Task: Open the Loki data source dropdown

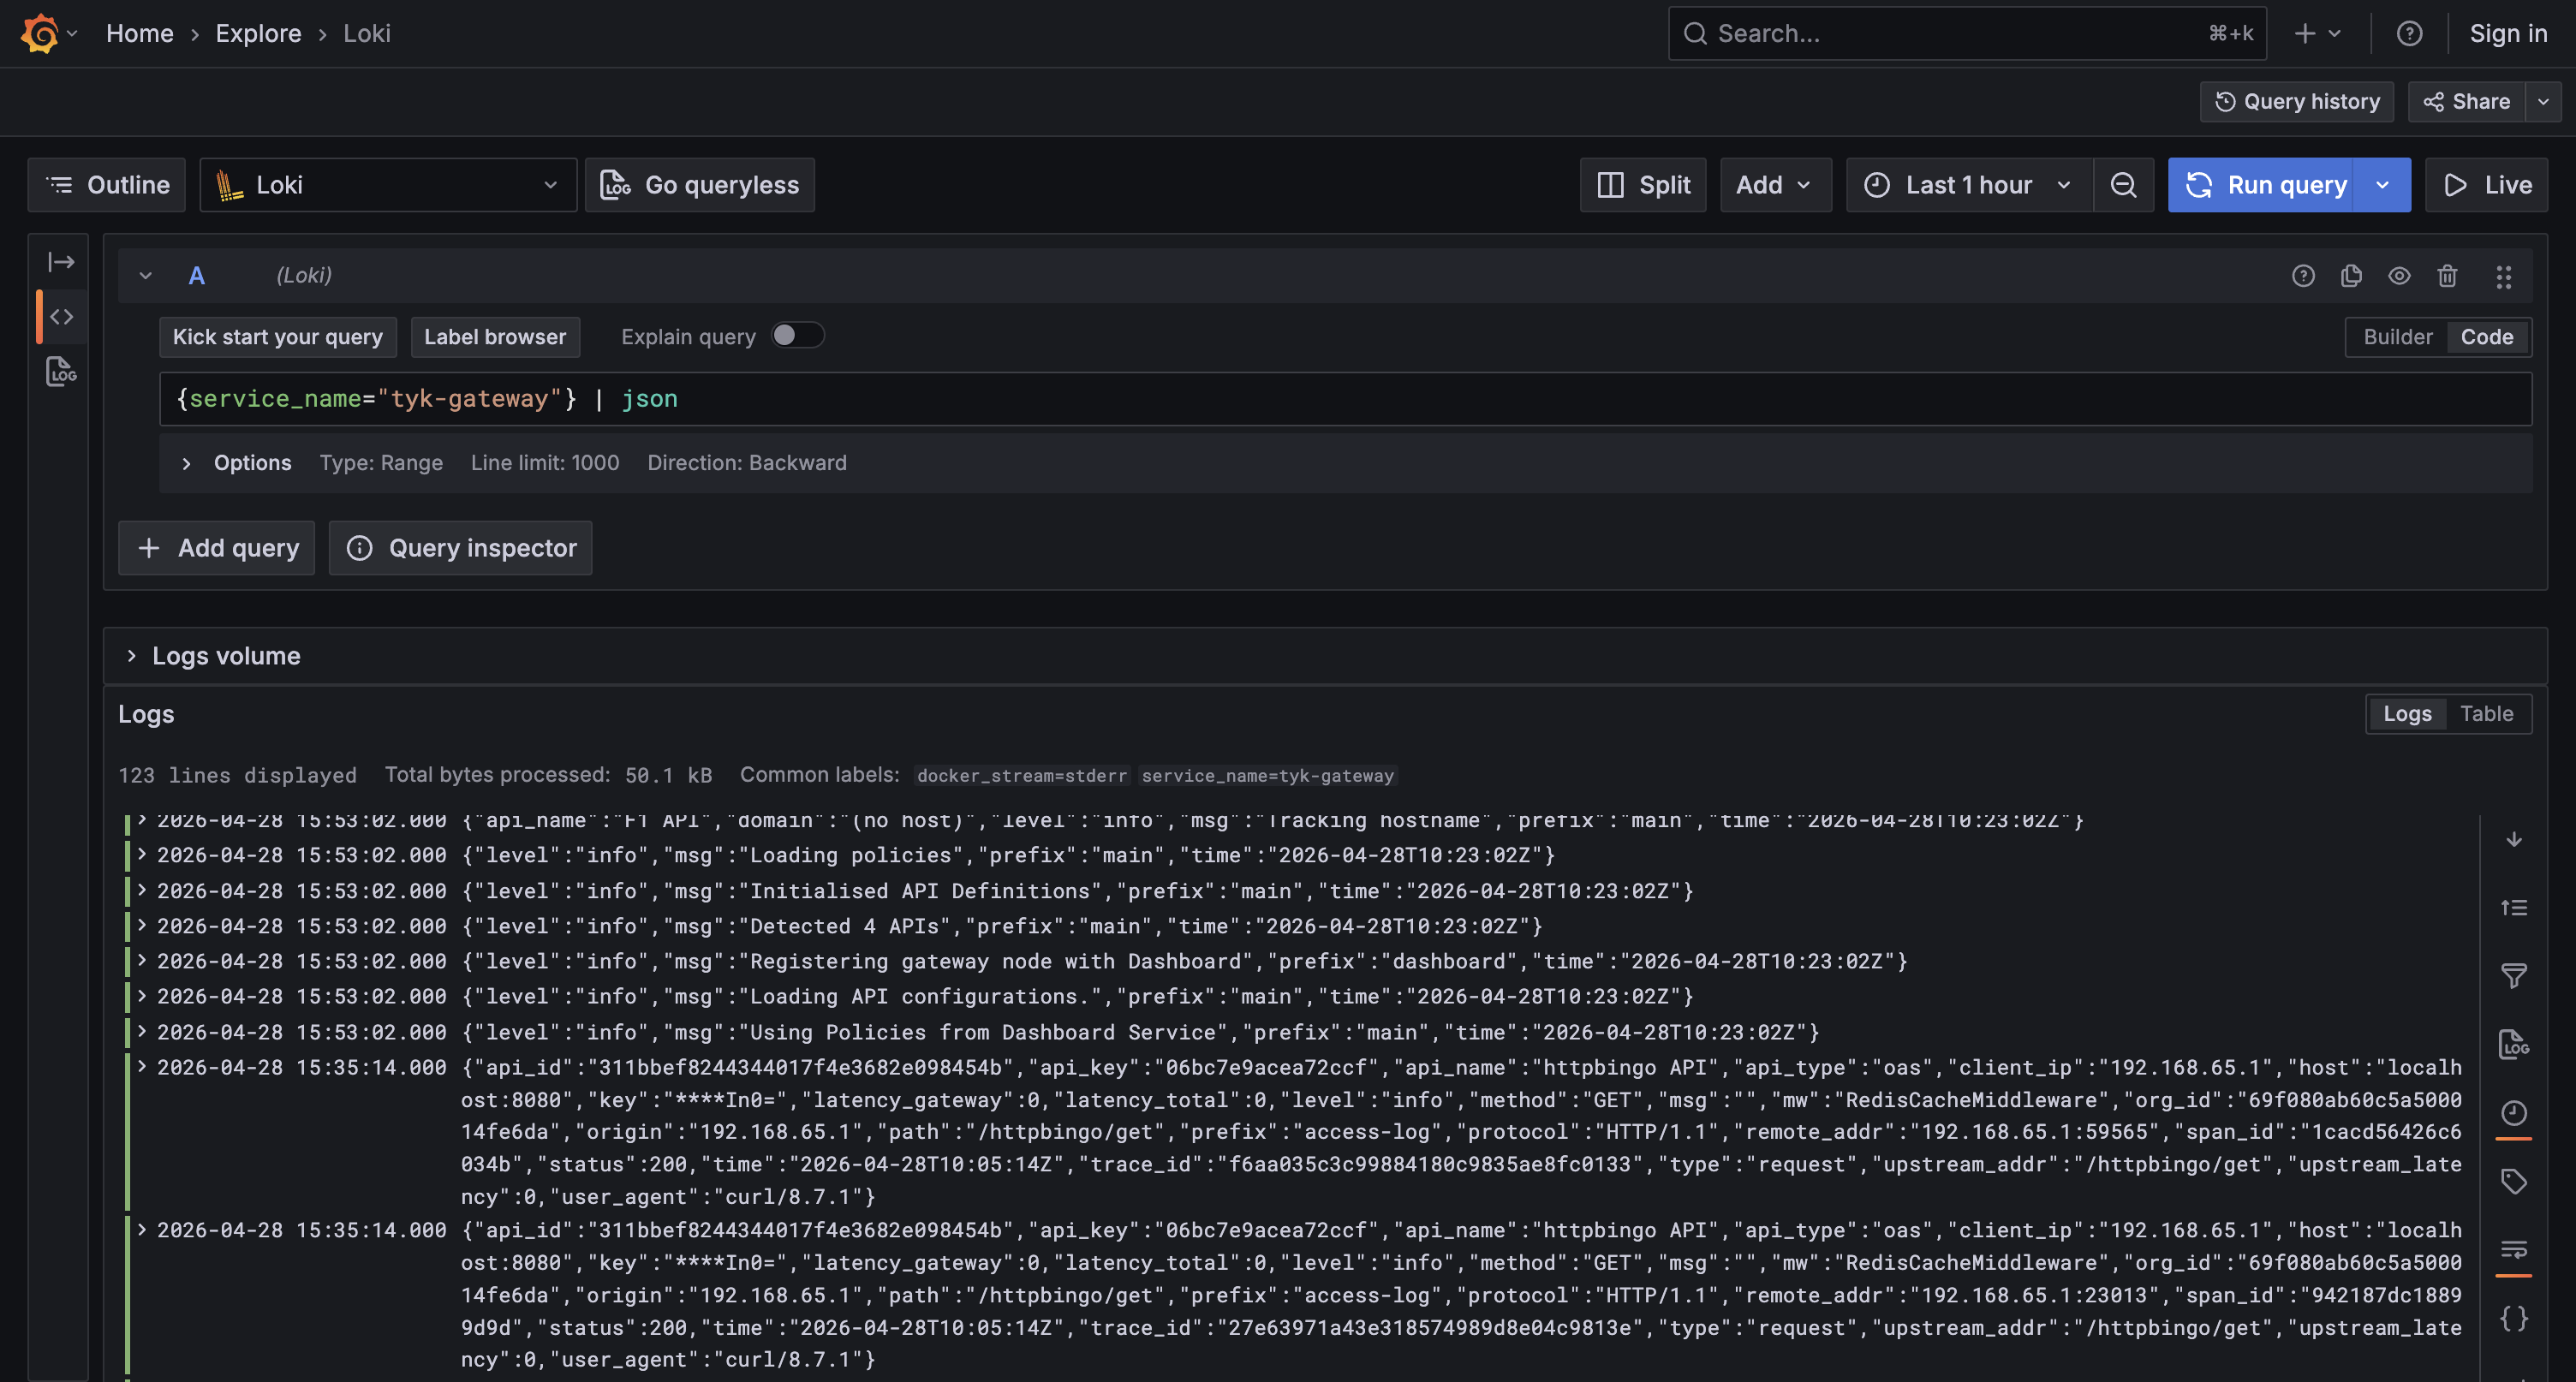Action: click(x=388, y=185)
